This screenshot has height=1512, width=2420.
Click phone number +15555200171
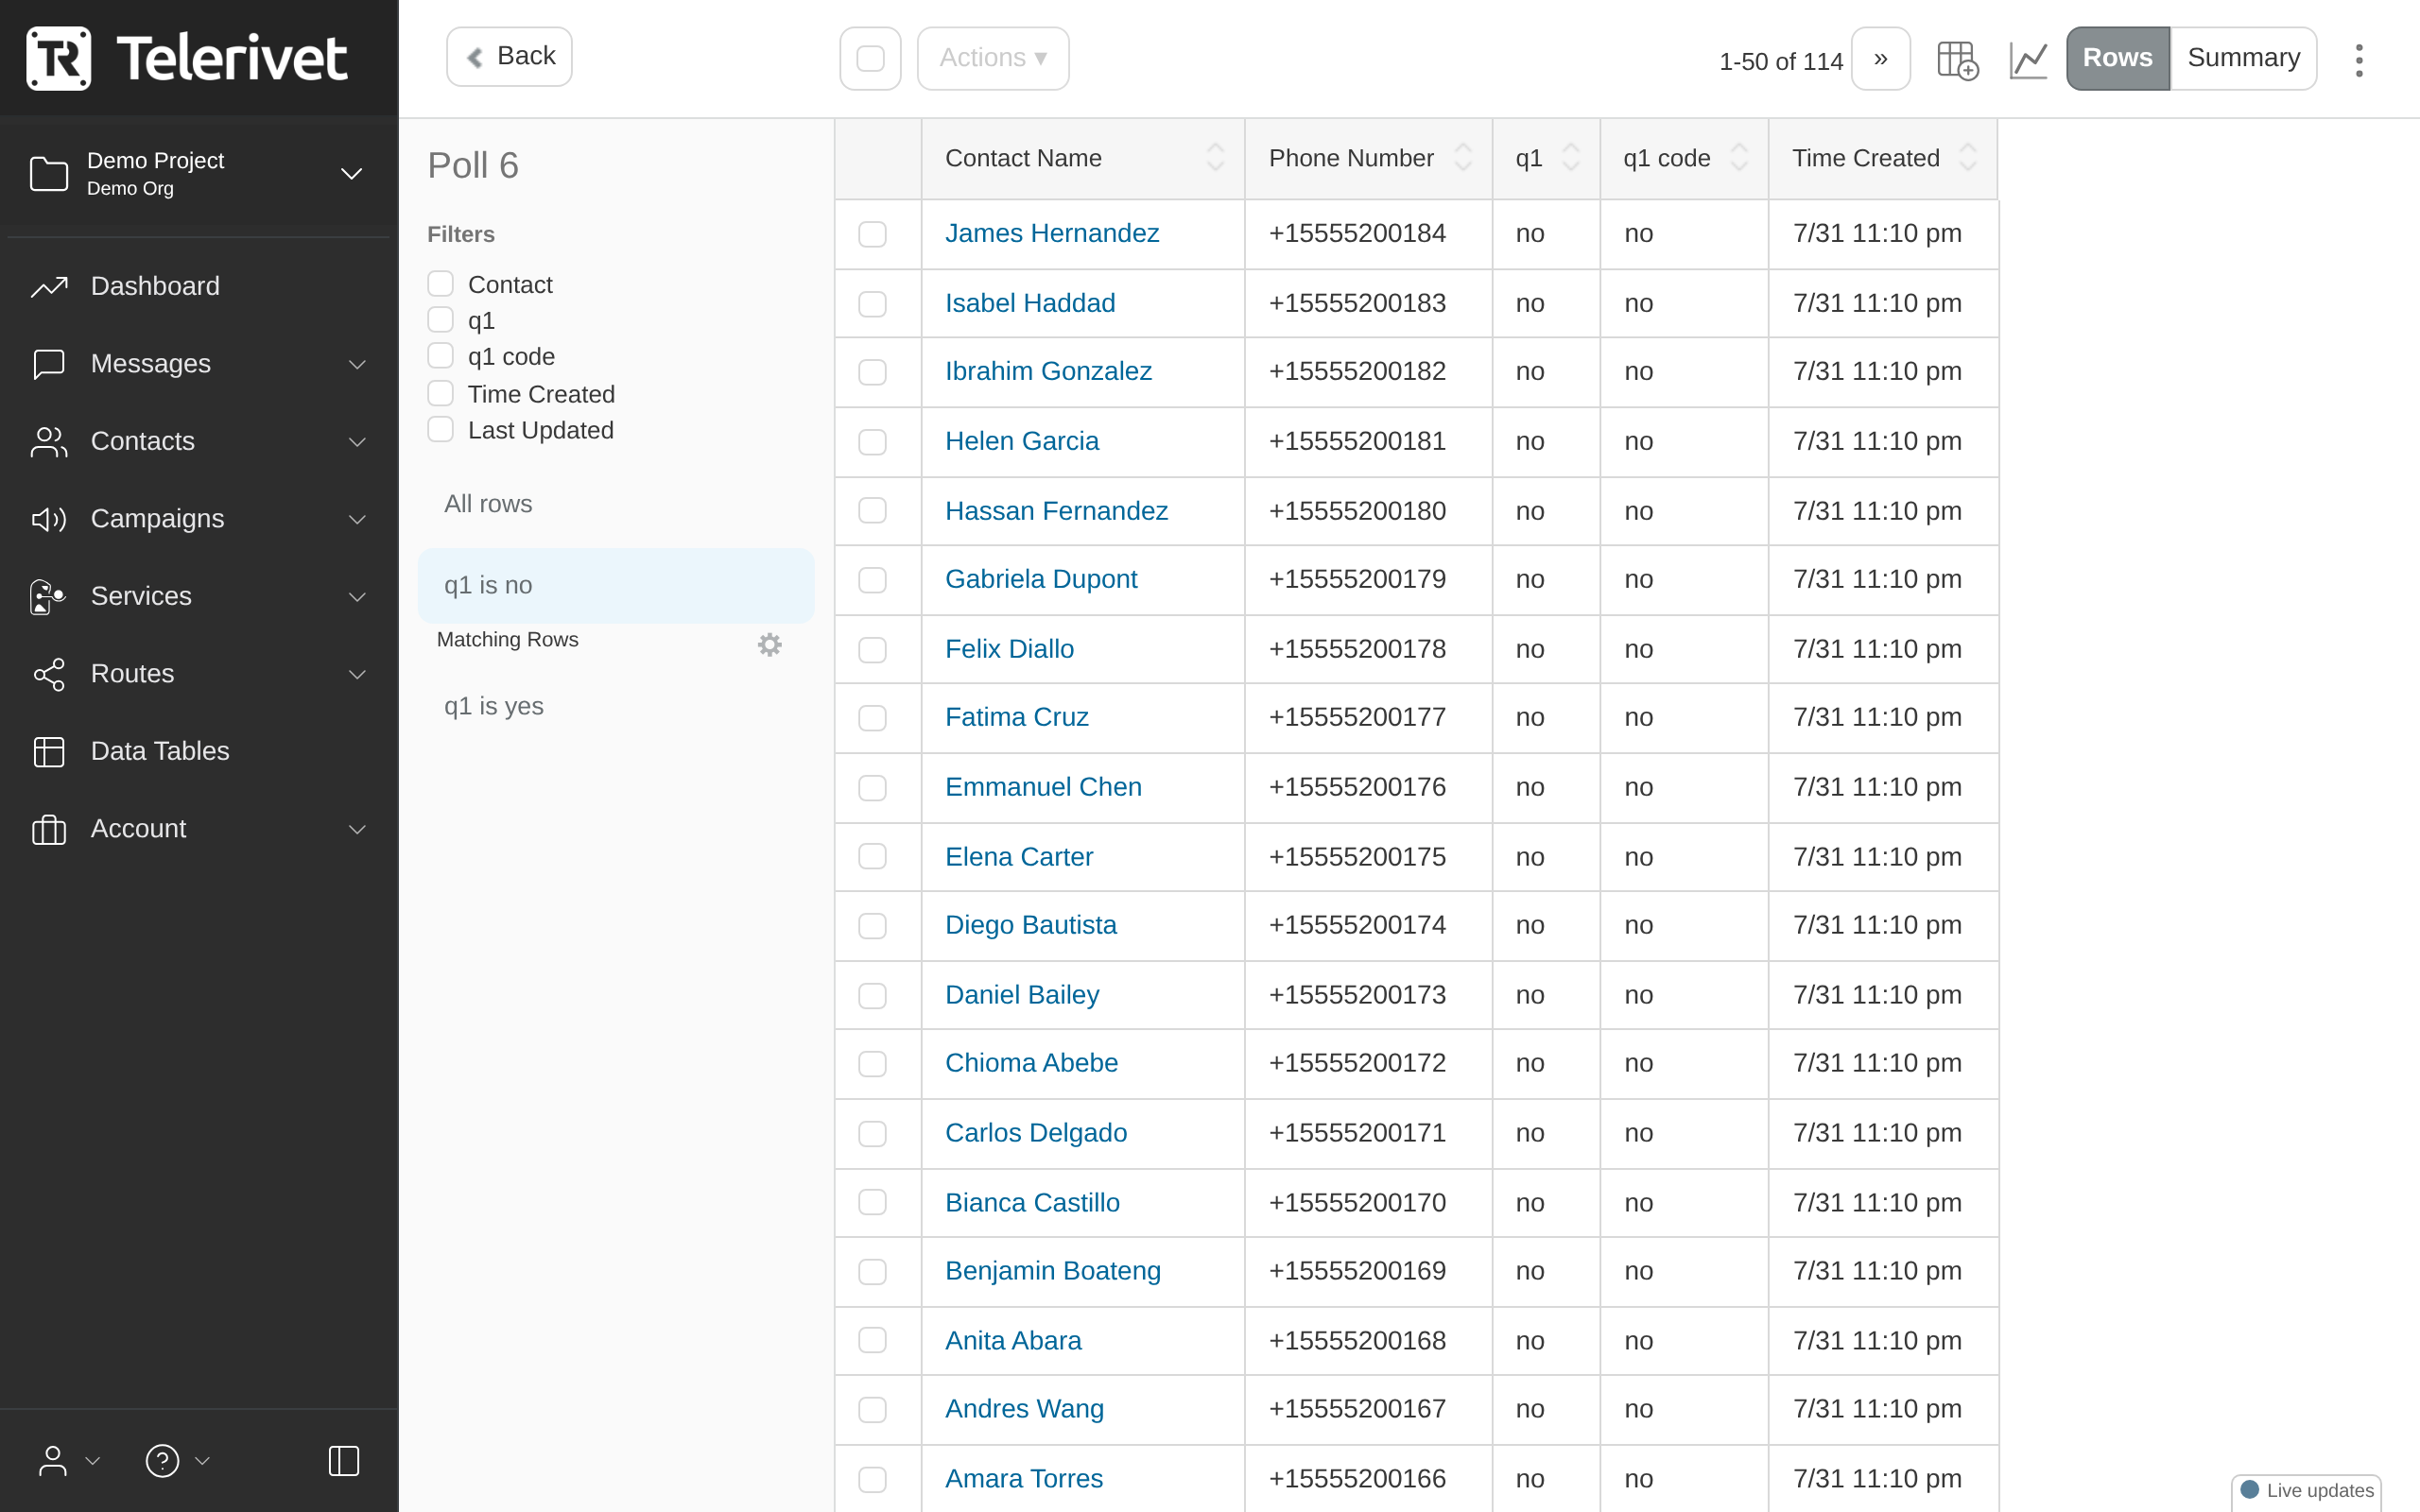1357,1133
